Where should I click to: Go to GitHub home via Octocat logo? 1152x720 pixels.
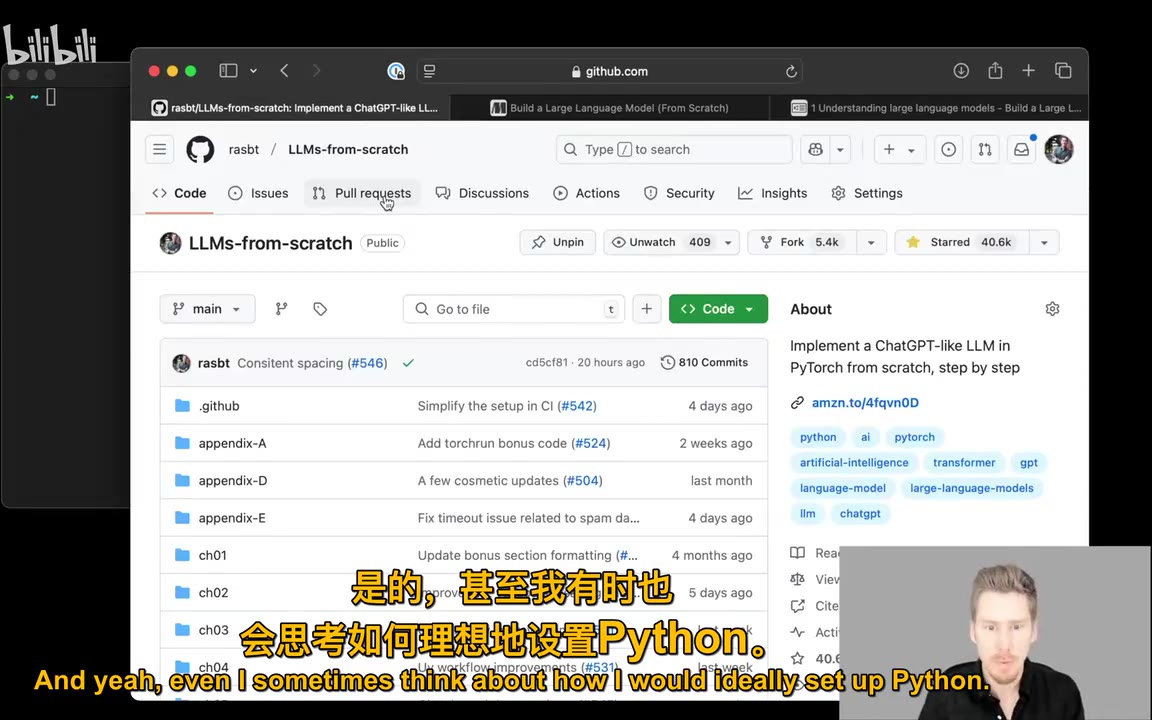point(200,149)
